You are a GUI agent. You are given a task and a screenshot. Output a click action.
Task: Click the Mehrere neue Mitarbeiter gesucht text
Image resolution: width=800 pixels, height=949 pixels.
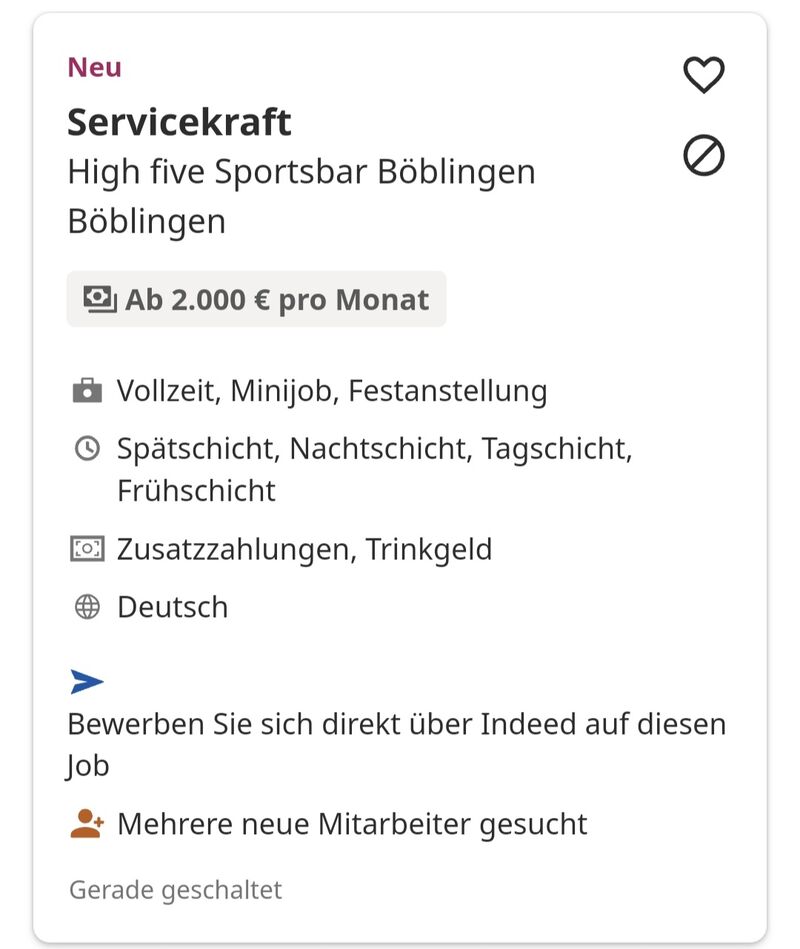tap(352, 824)
